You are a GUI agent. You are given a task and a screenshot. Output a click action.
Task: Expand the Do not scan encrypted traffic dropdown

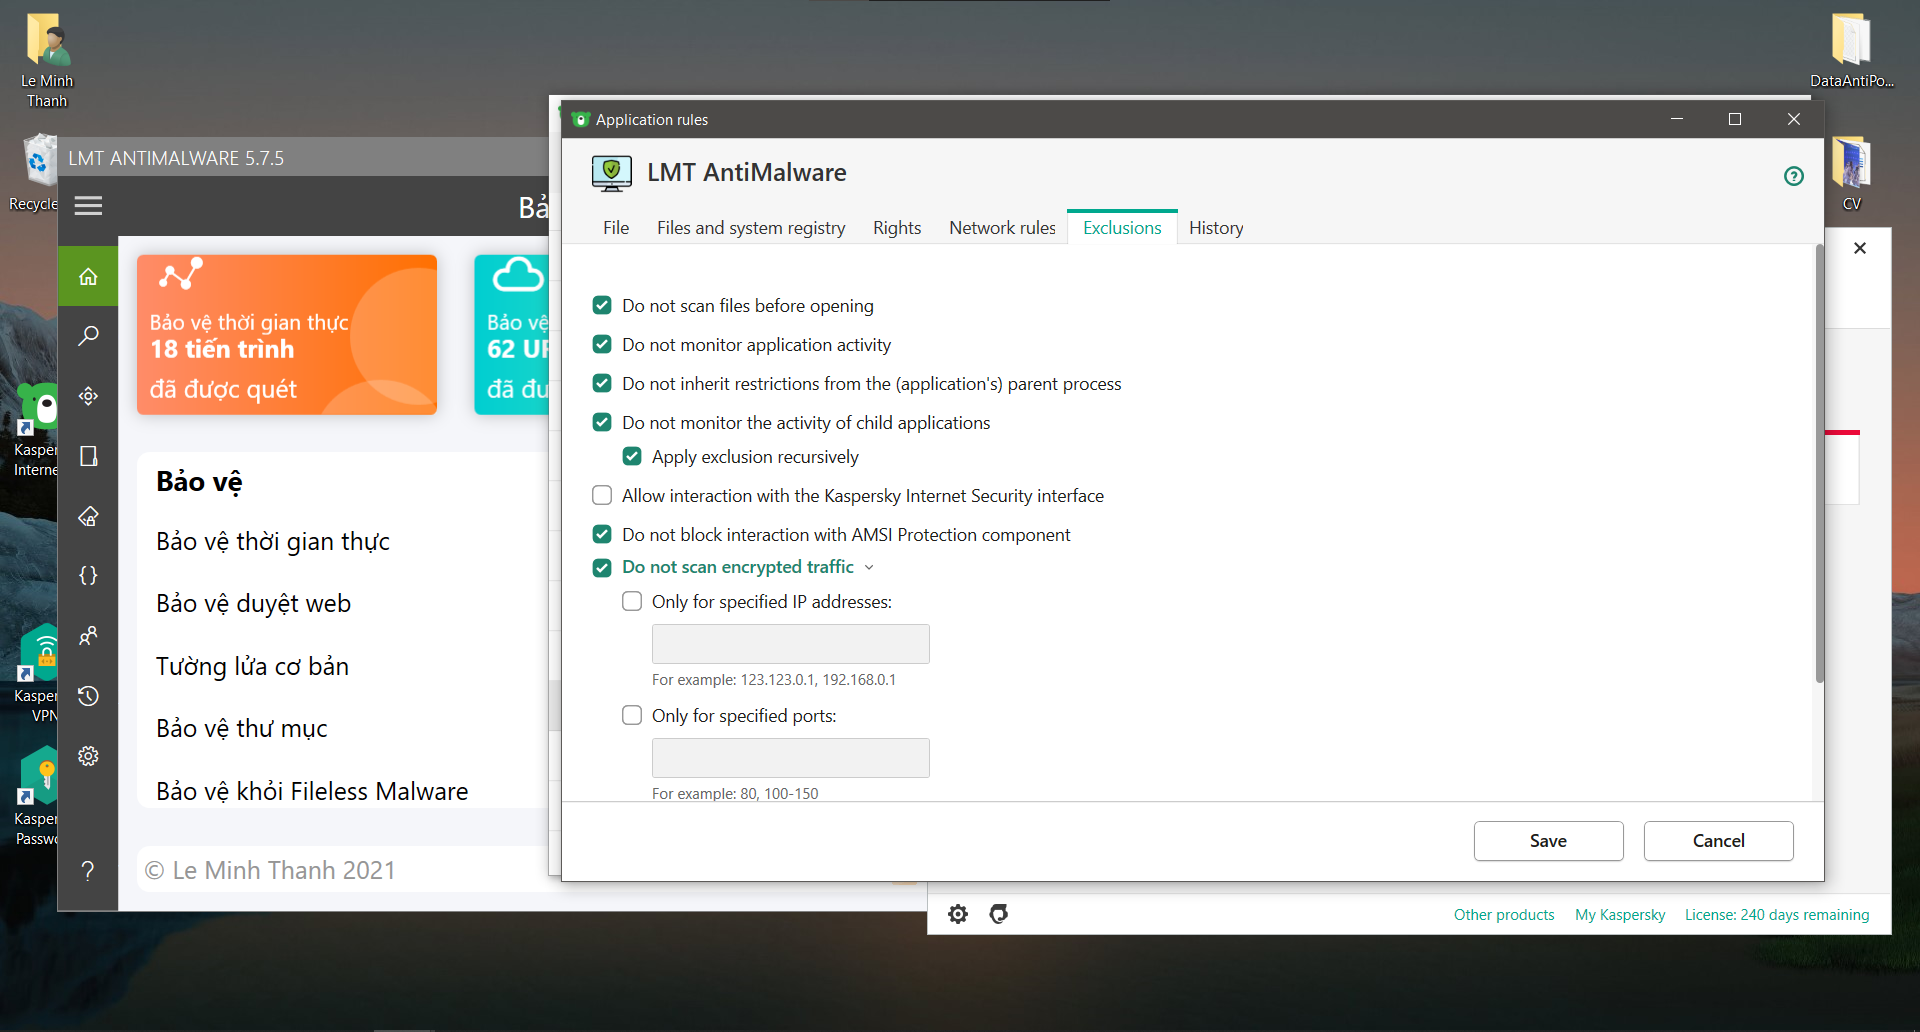pos(869,567)
